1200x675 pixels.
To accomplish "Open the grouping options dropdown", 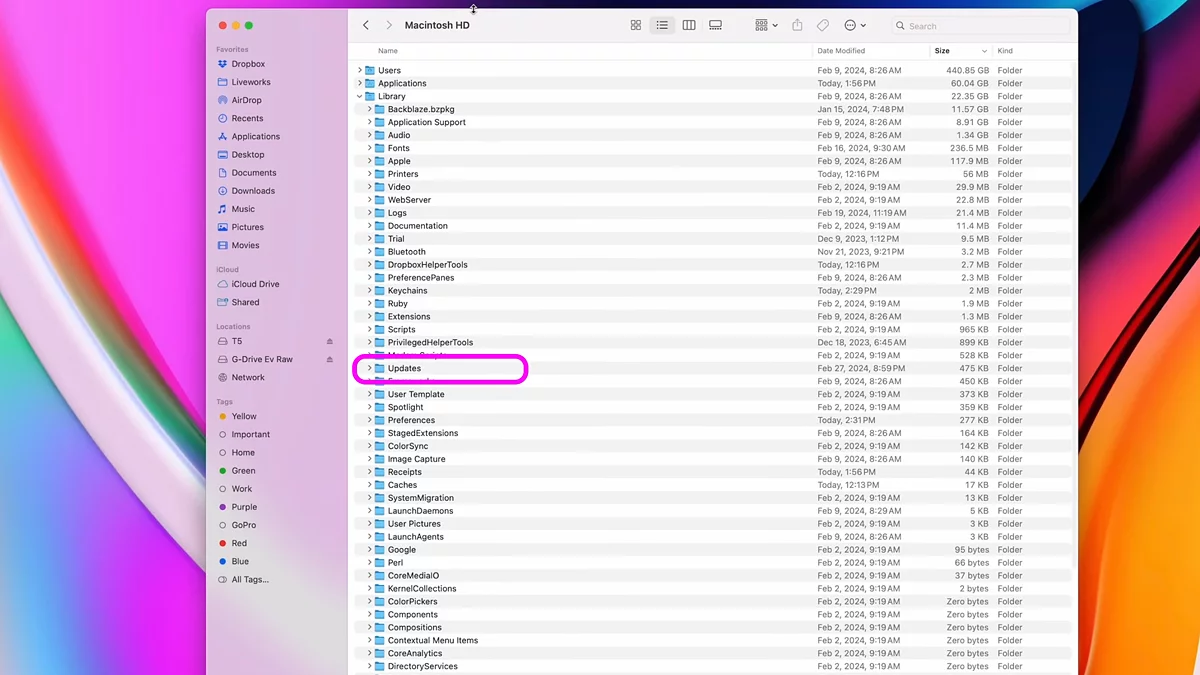I will pos(764,25).
